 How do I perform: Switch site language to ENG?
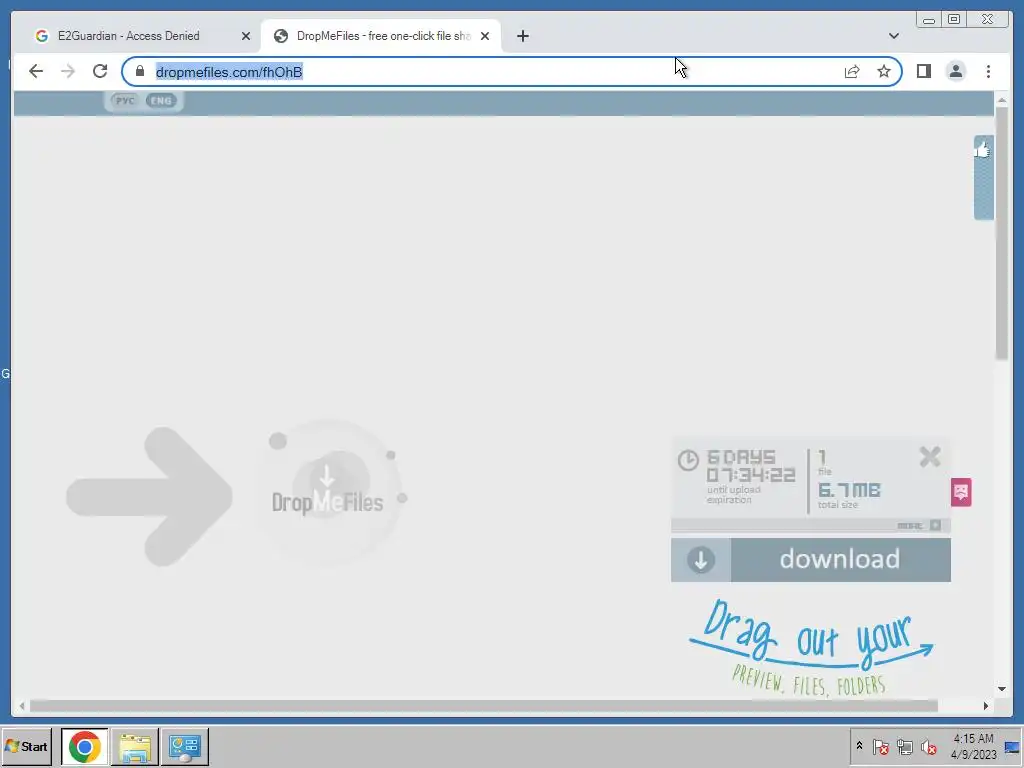point(161,101)
